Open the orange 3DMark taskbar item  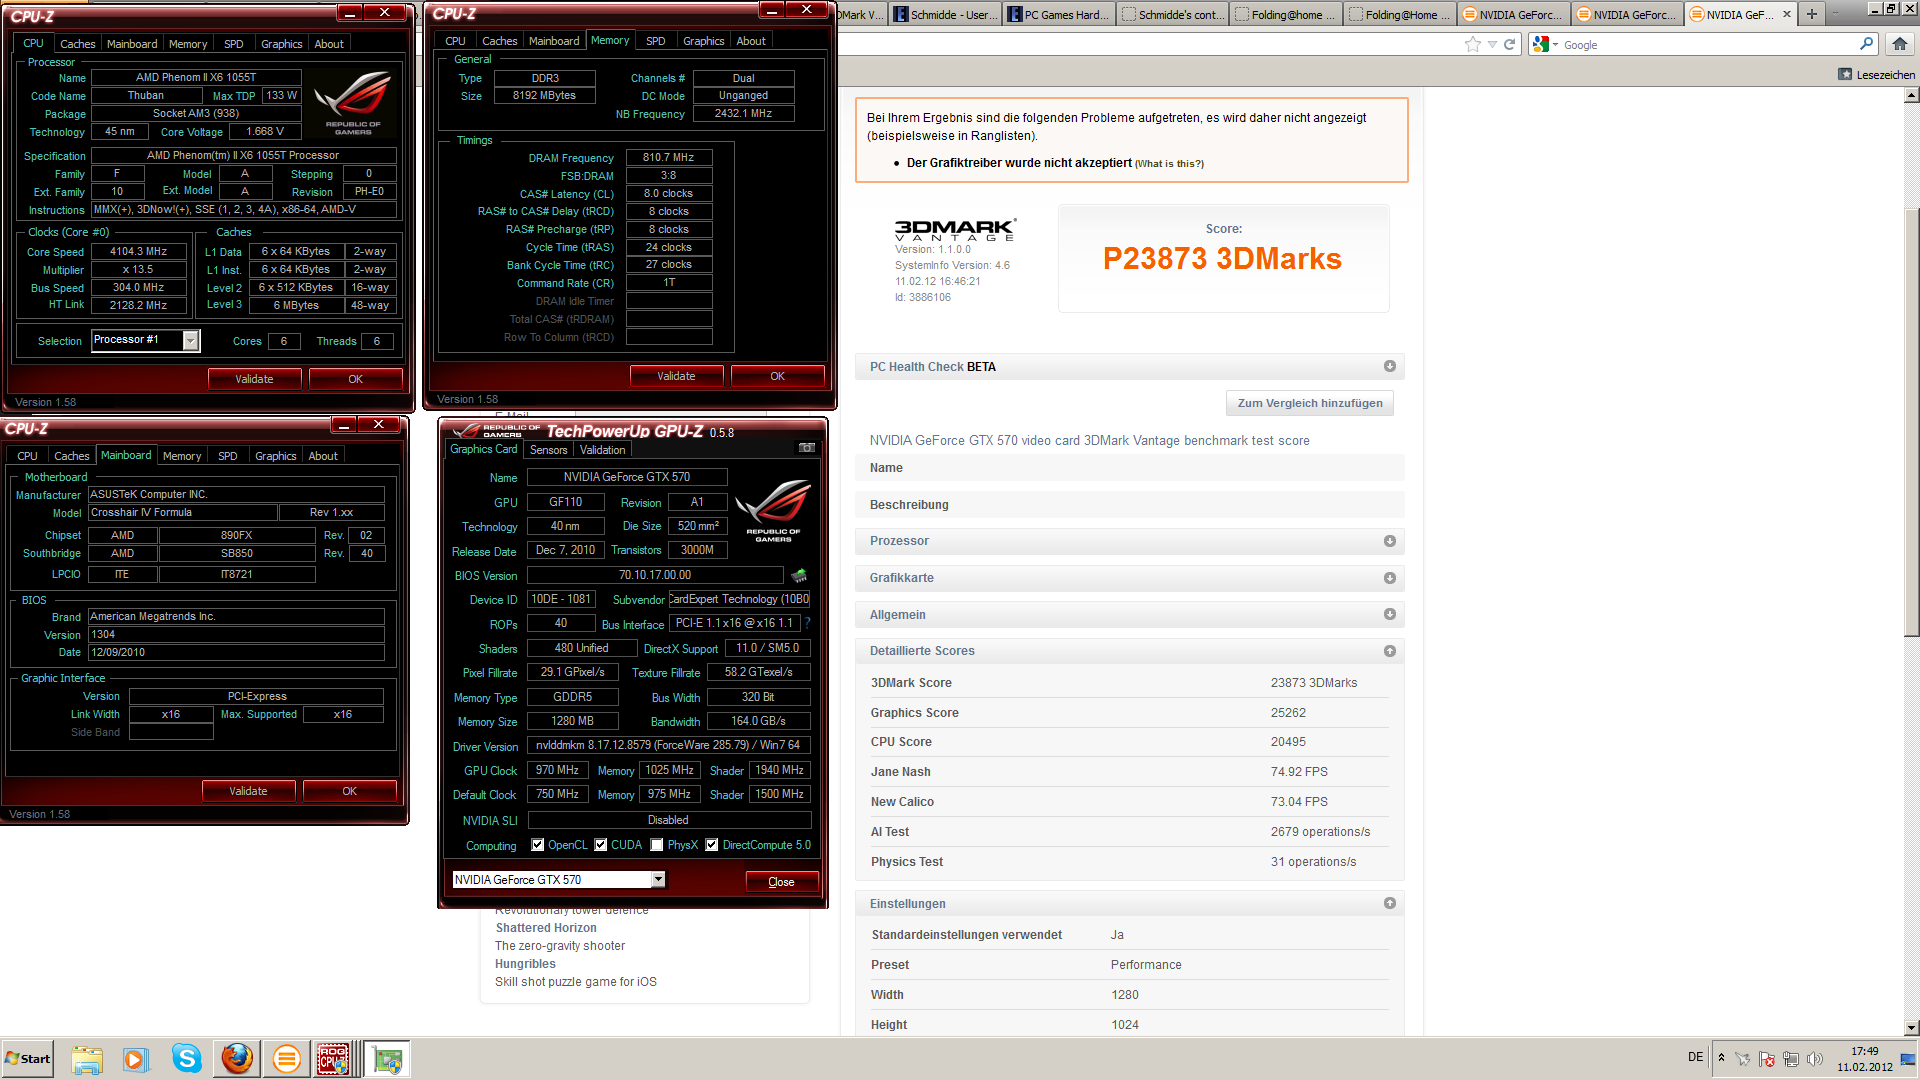click(x=287, y=1059)
